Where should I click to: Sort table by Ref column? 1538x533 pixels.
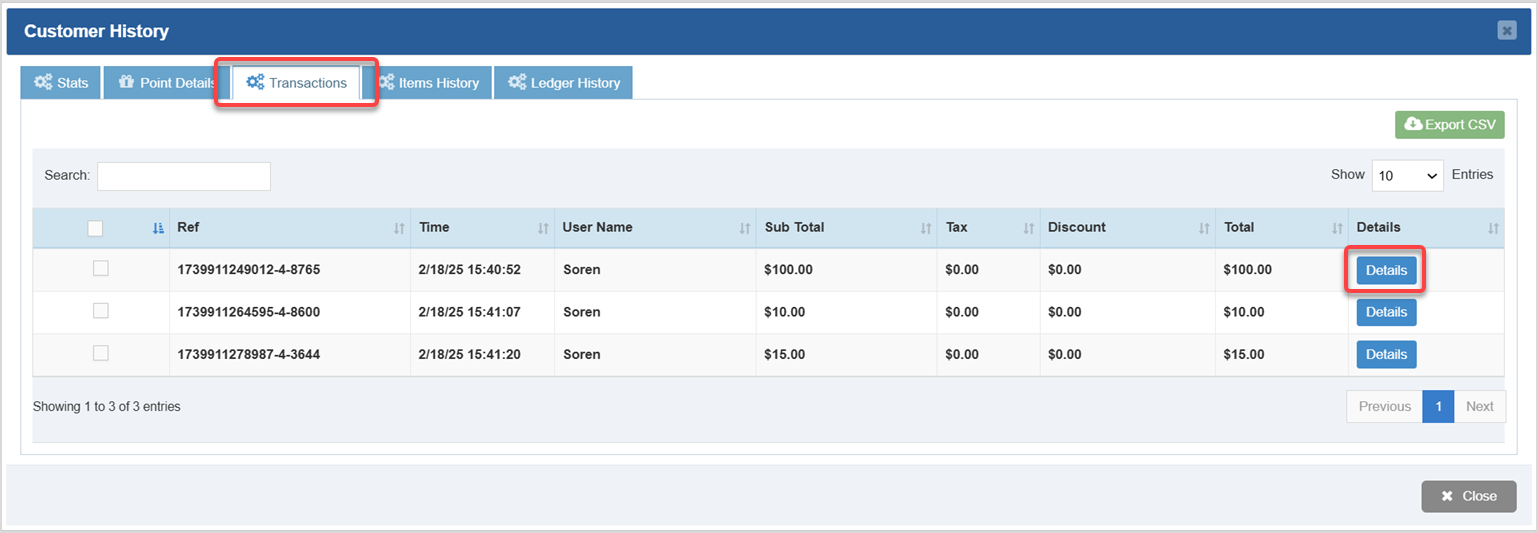290,228
